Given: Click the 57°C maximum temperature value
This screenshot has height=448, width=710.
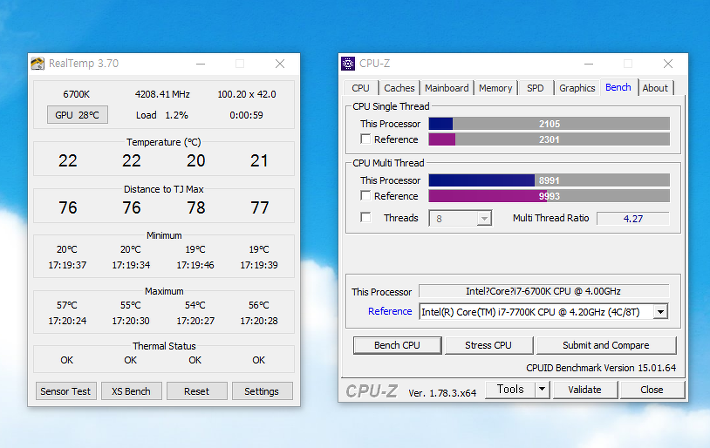Looking at the screenshot, I should pyautogui.click(x=67, y=305).
